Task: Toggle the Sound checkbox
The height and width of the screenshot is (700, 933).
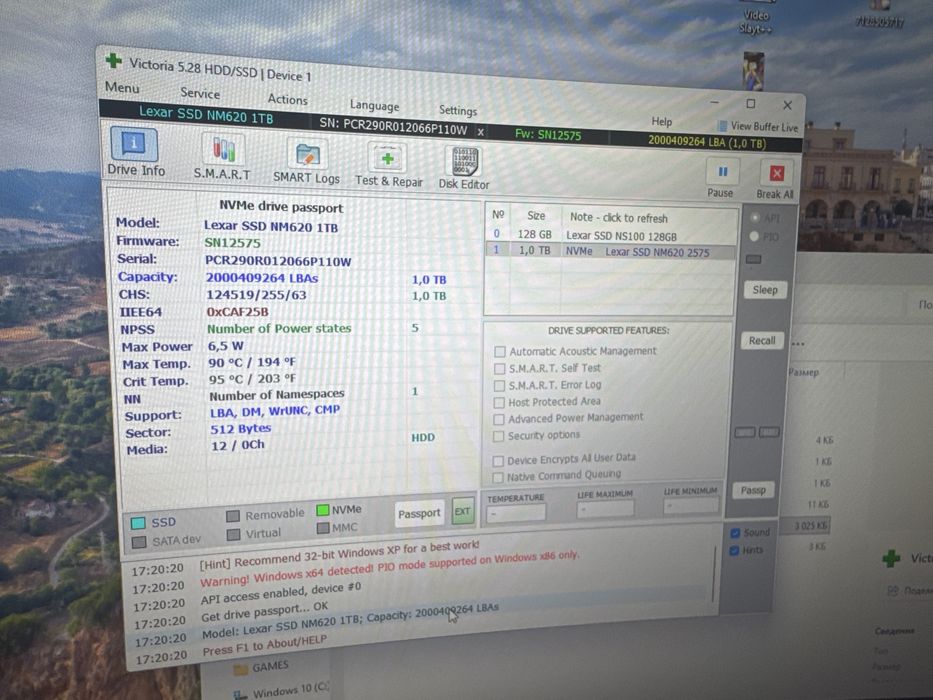Action: pos(735,533)
